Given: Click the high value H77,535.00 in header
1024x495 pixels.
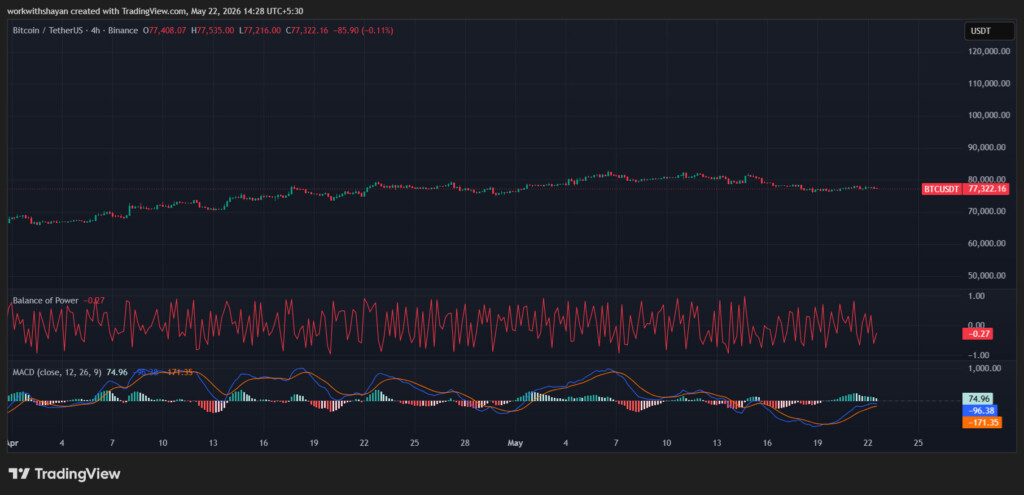Looking at the screenshot, I should (x=213, y=30).
